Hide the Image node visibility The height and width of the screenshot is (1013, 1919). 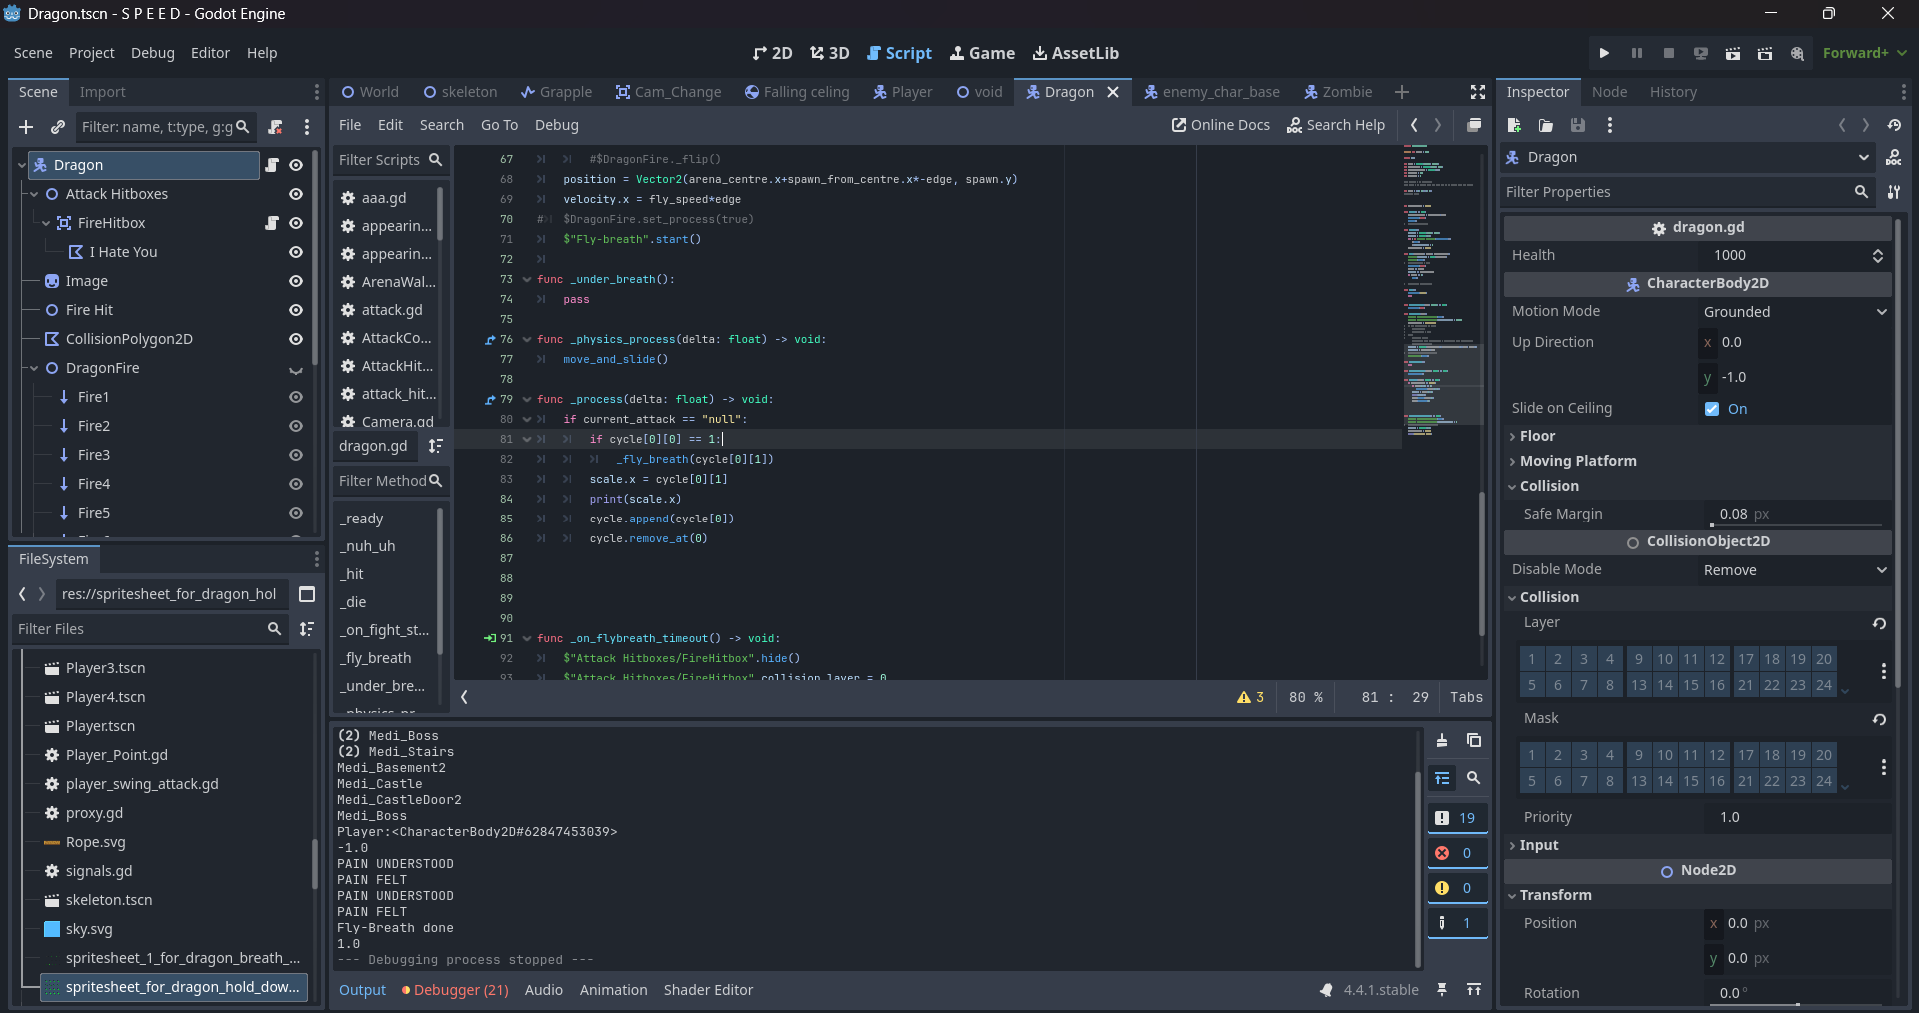pos(296,281)
